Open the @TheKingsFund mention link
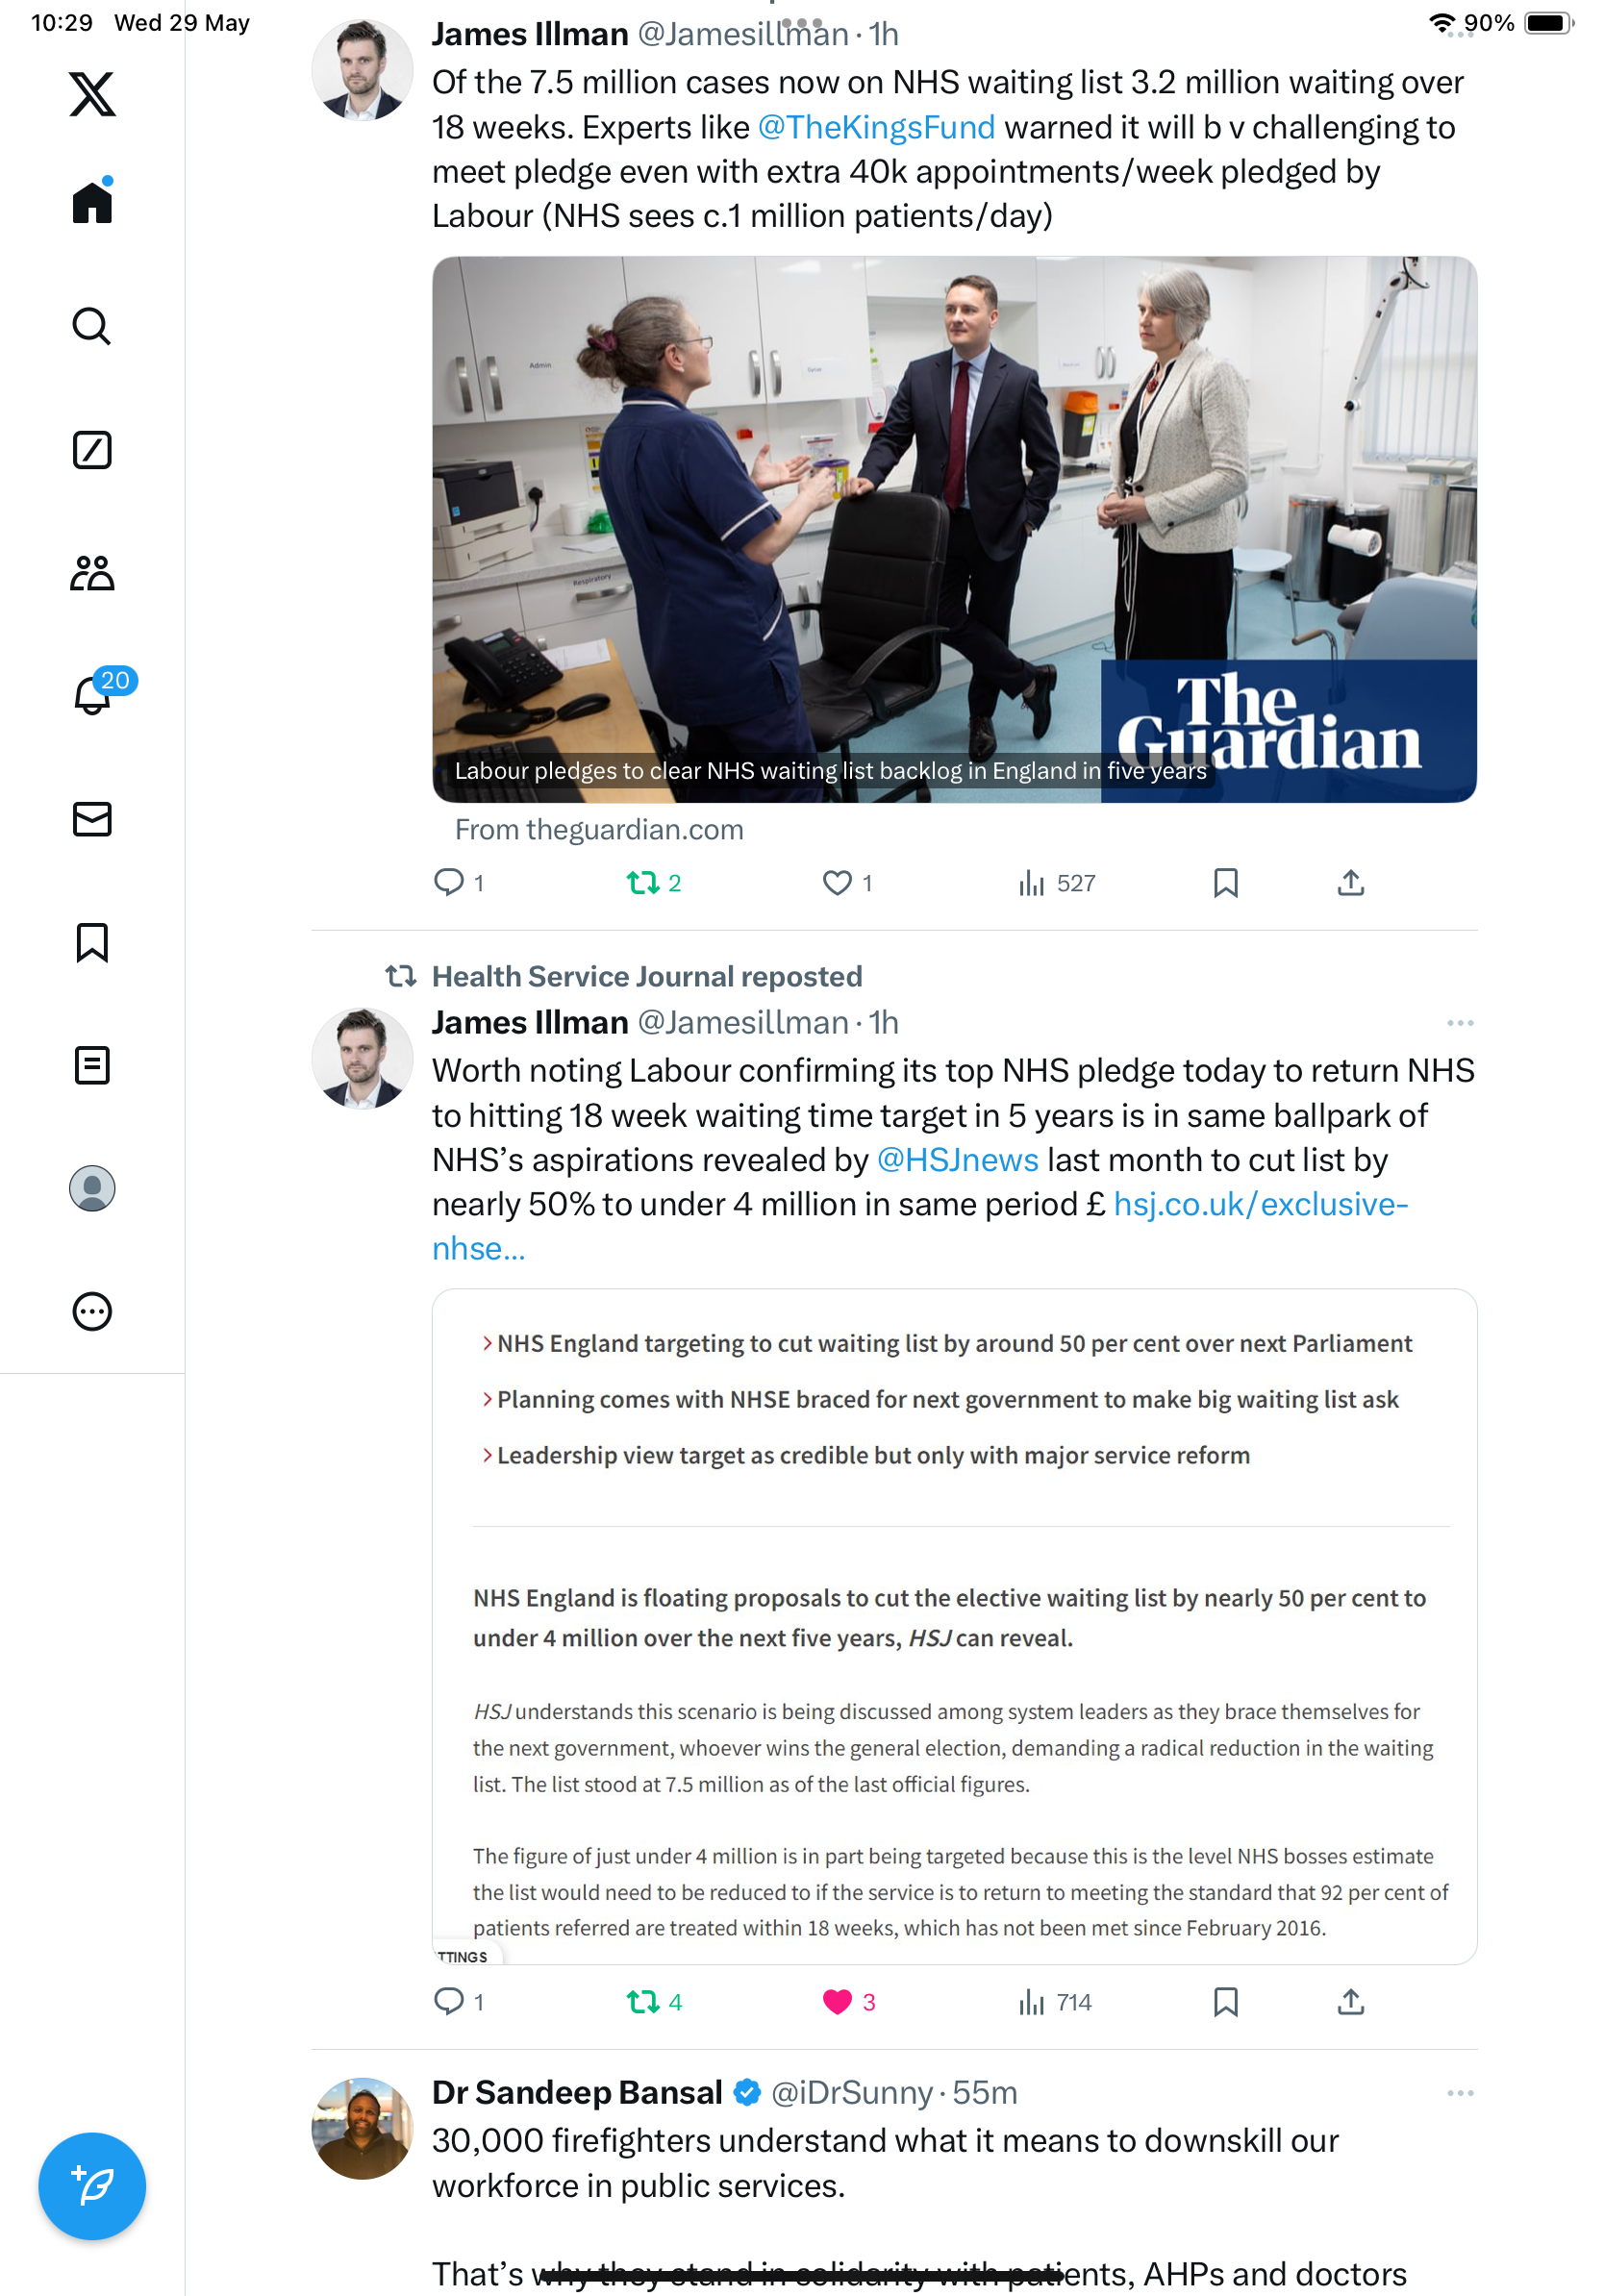Viewport: 1604px width, 2296px height. 876,127
